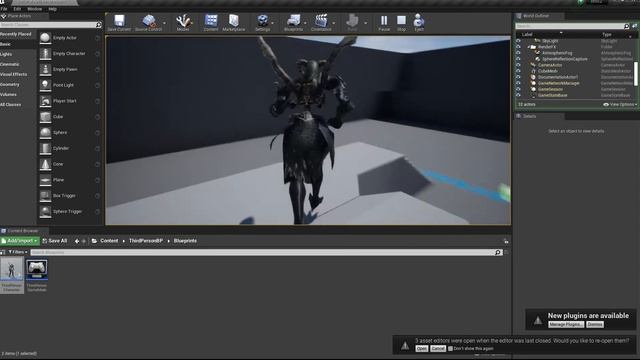
Task: Click the World Outliner search magnifier icon
Action: click(x=627, y=26)
